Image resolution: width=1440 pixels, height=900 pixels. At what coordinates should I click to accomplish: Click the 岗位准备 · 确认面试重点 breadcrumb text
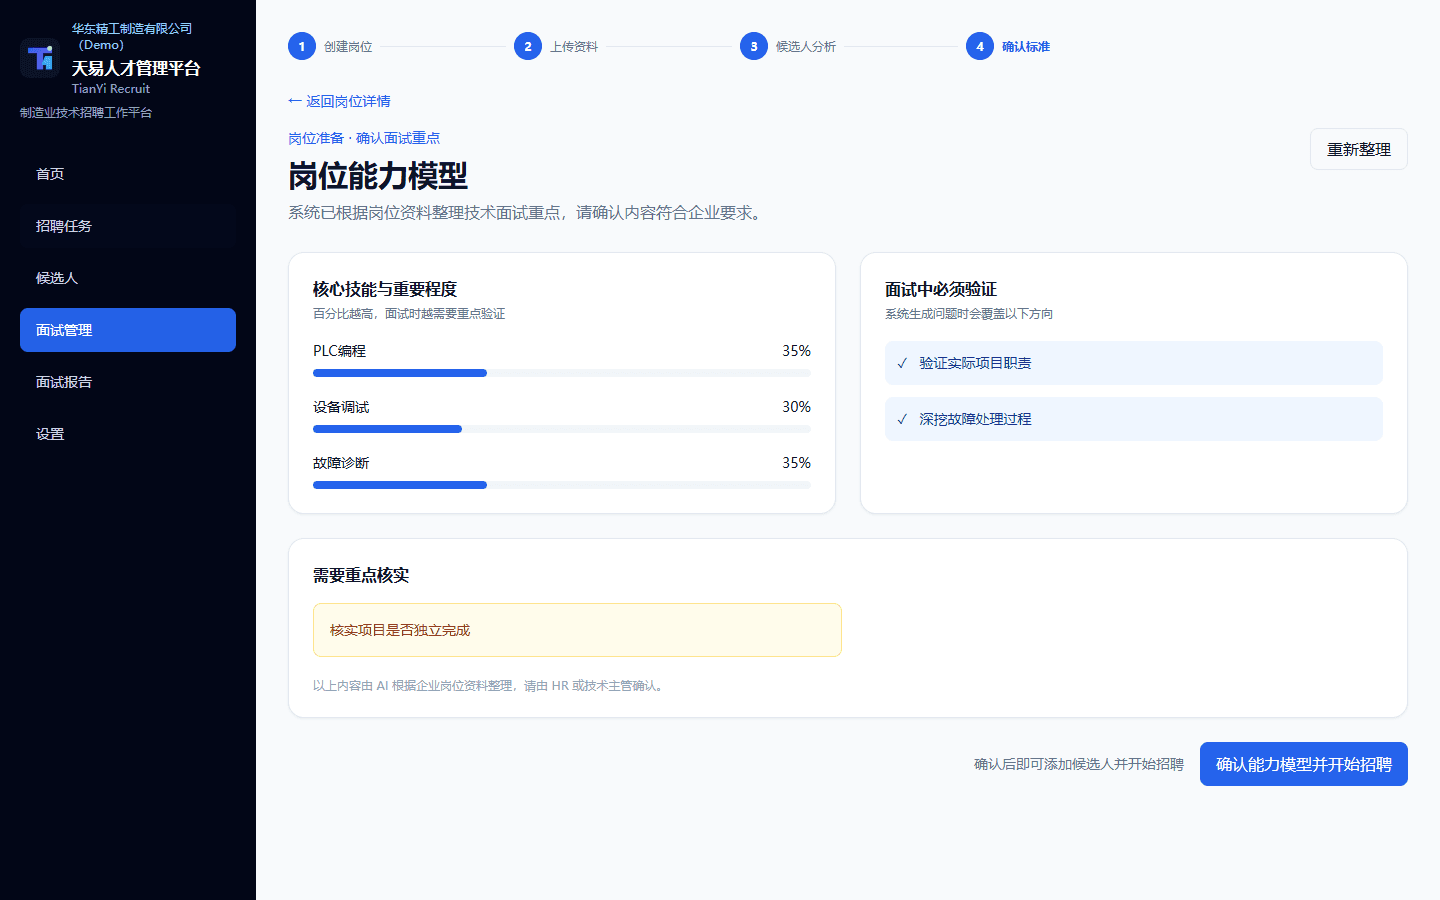pyautogui.click(x=364, y=138)
